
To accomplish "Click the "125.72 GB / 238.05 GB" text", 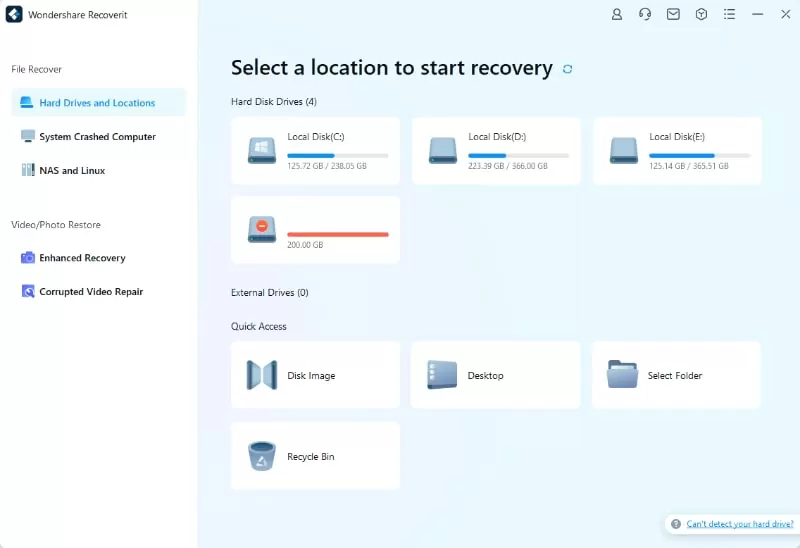I will 327,166.
